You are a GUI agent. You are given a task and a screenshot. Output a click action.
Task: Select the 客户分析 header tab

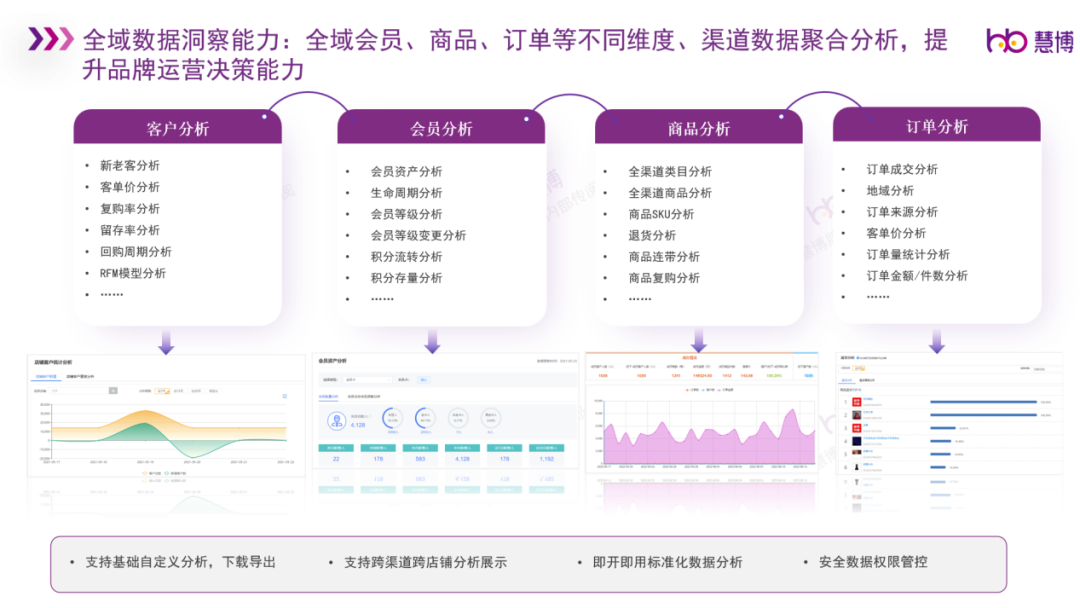coord(177,128)
